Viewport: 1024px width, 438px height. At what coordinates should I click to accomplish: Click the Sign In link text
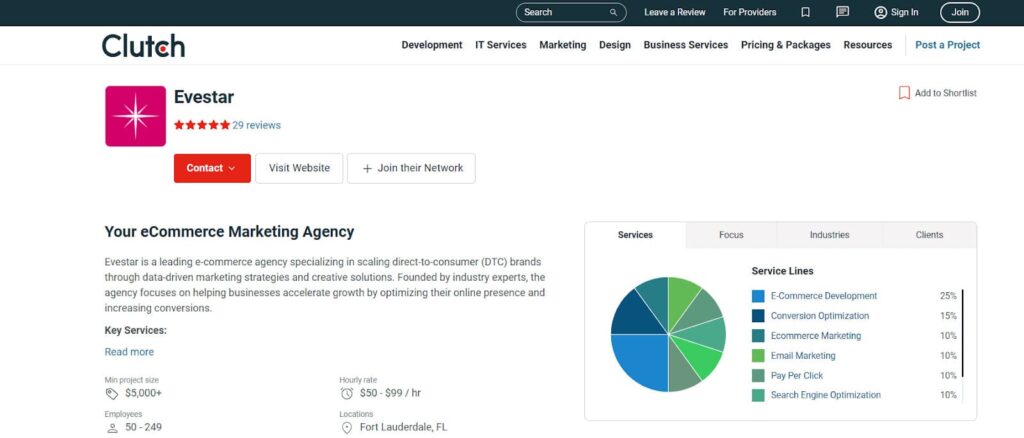904,12
